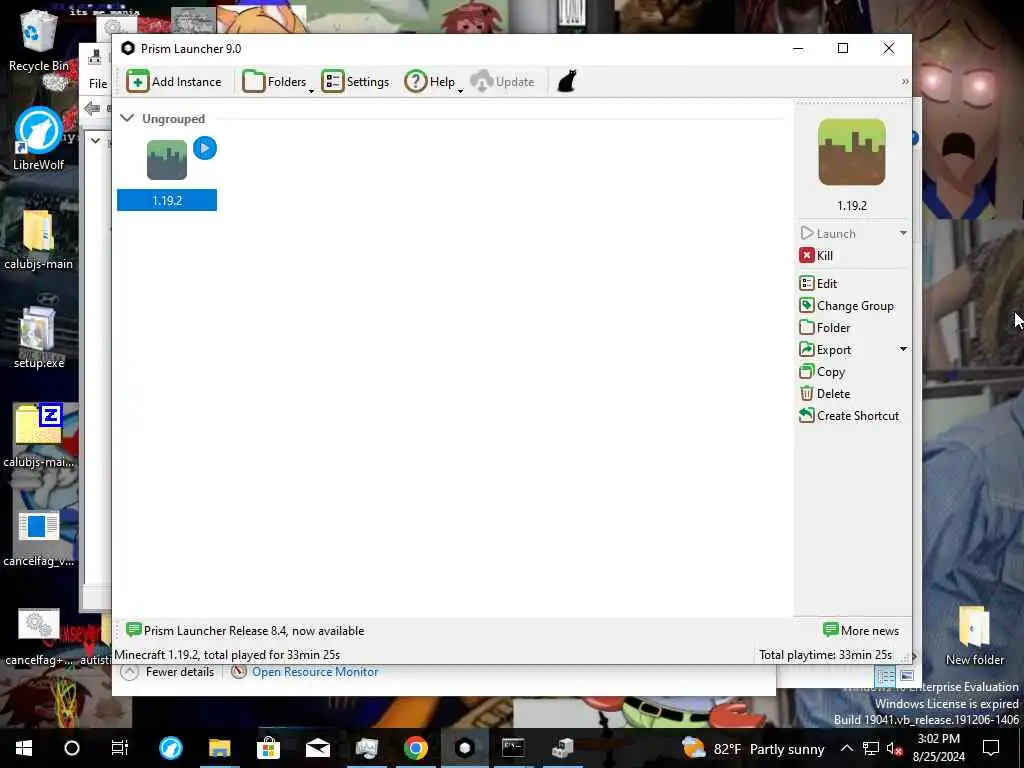Image resolution: width=1024 pixels, height=768 pixels.
Task: Expand the Help dropdown arrow
Action: (x=460, y=90)
